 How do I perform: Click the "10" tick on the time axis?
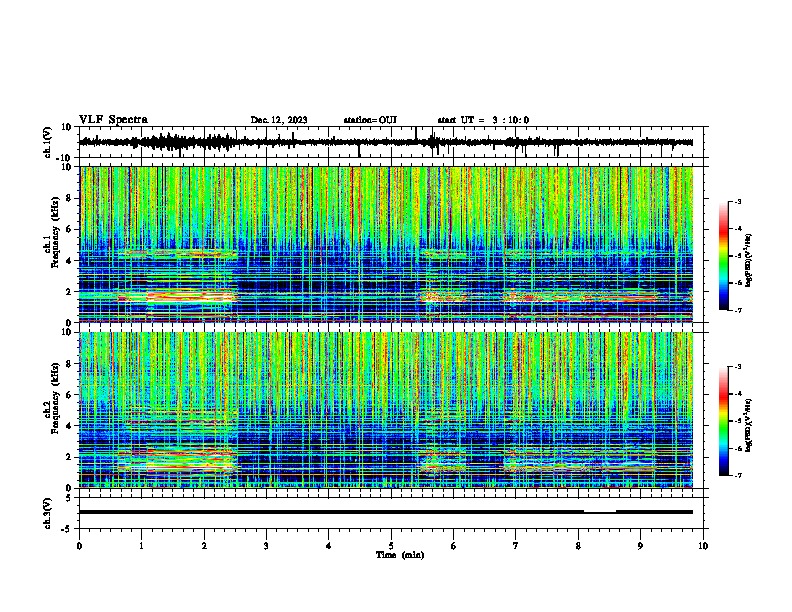(703, 546)
